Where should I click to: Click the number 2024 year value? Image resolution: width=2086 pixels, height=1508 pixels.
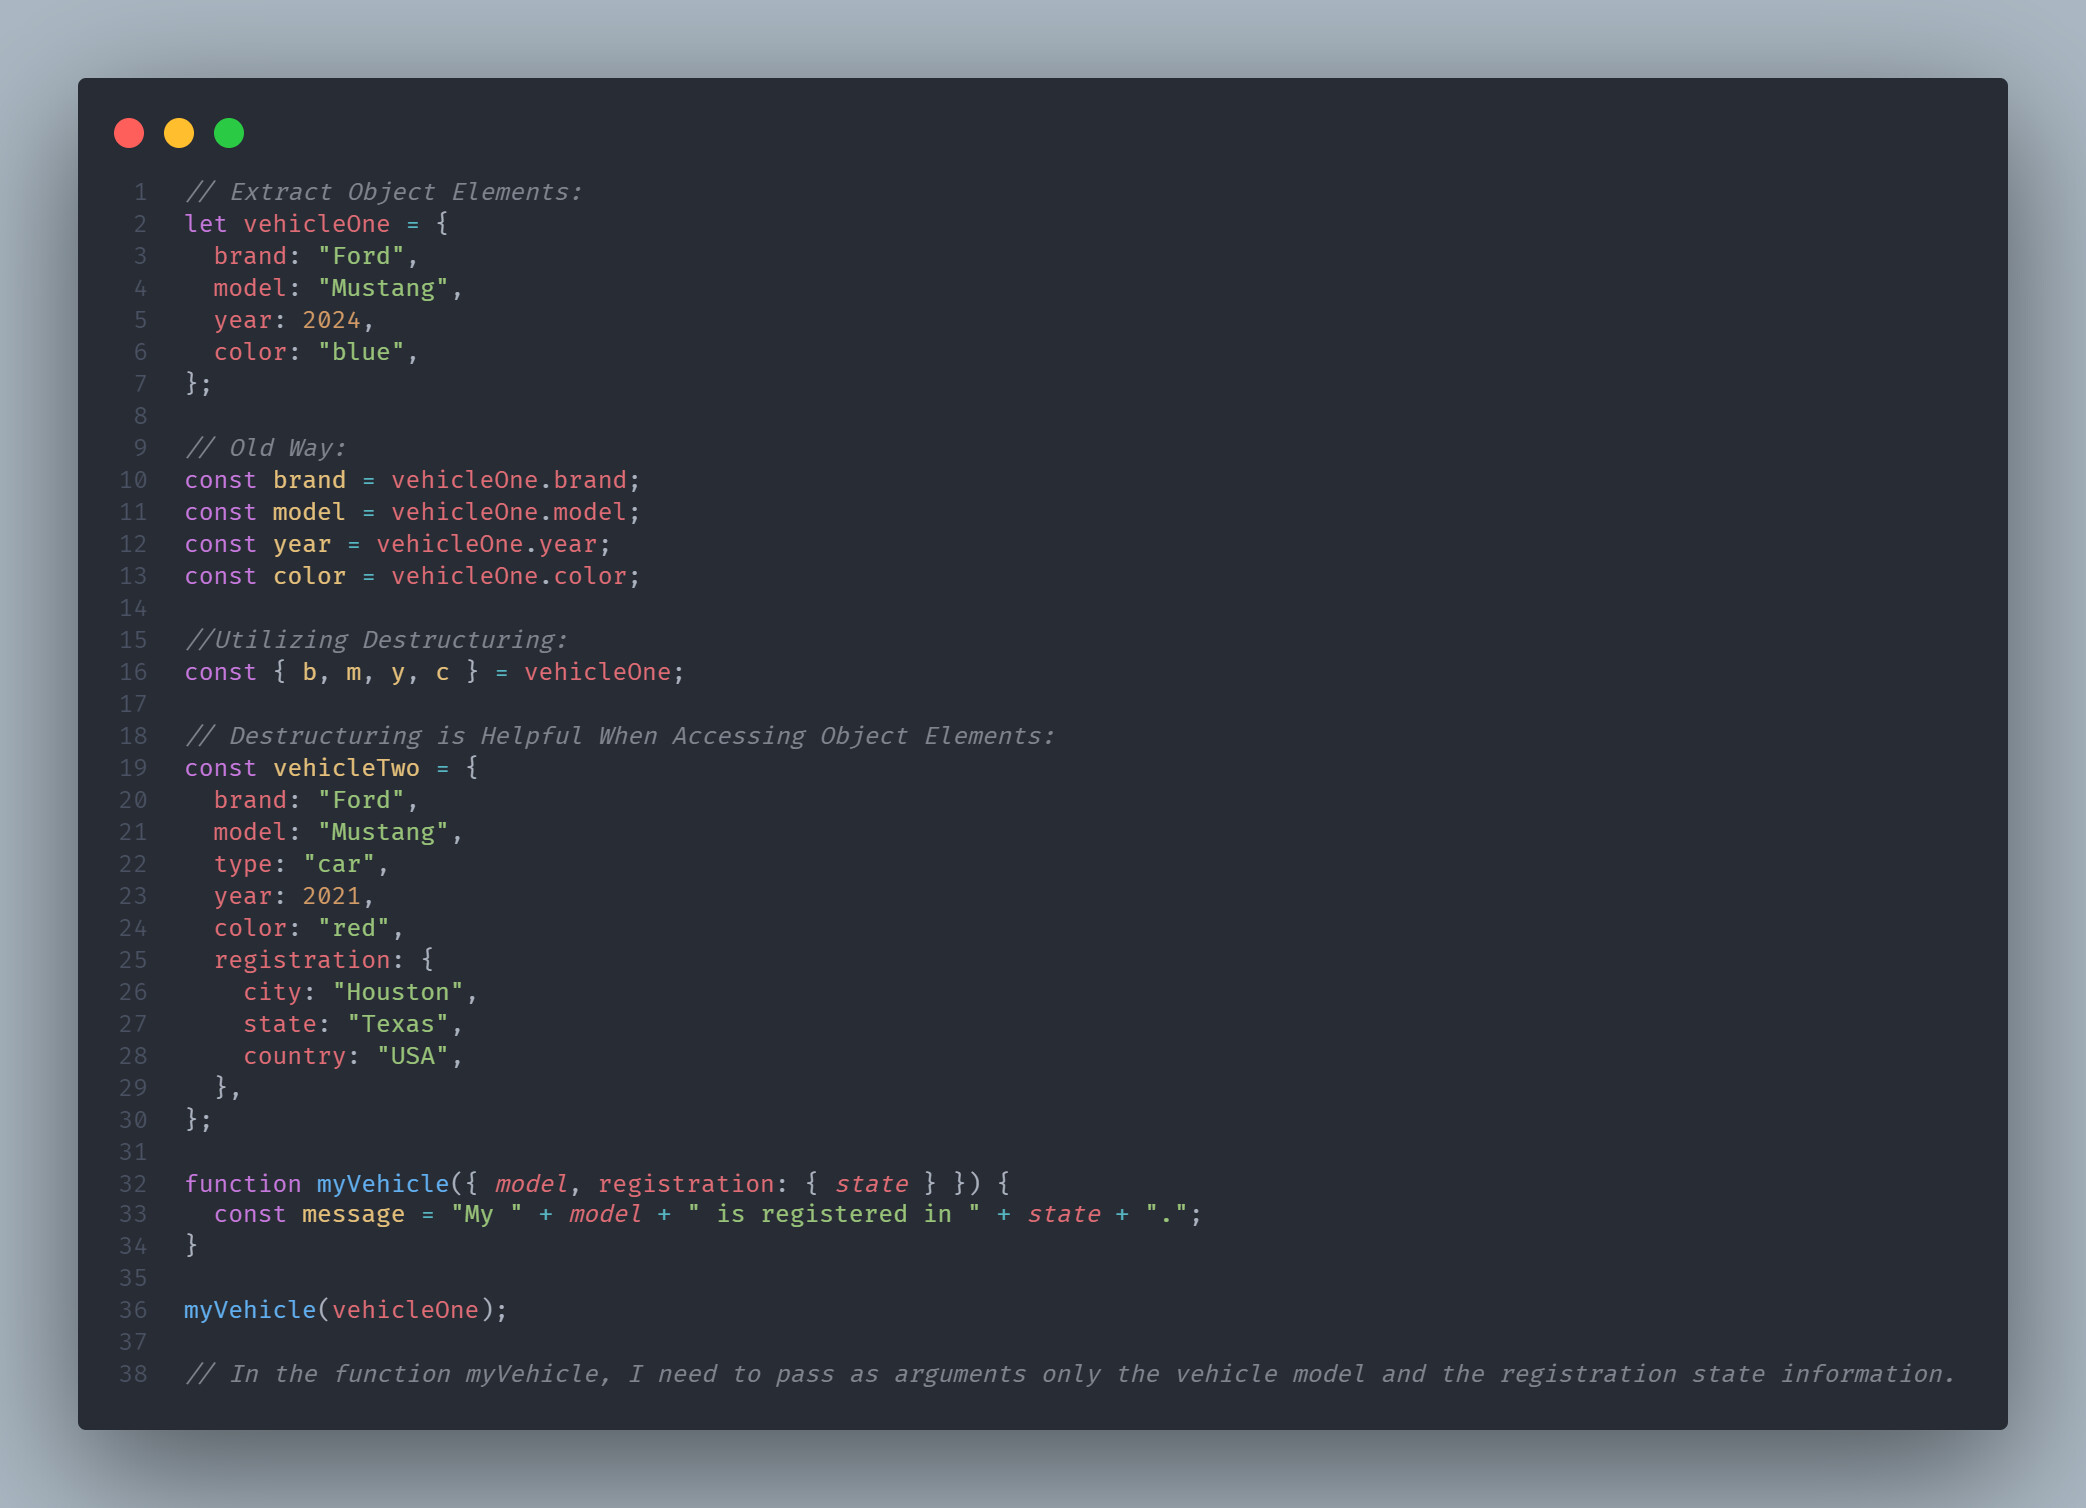click(x=331, y=320)
